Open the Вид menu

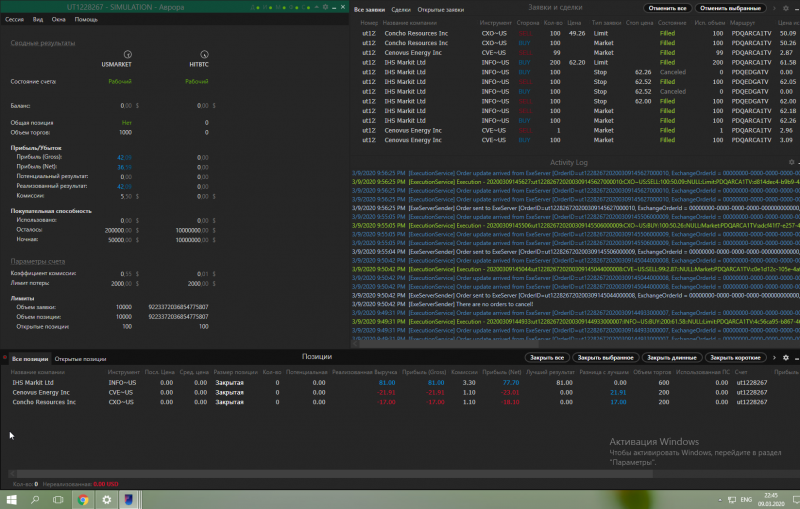(x=38, y=19)
